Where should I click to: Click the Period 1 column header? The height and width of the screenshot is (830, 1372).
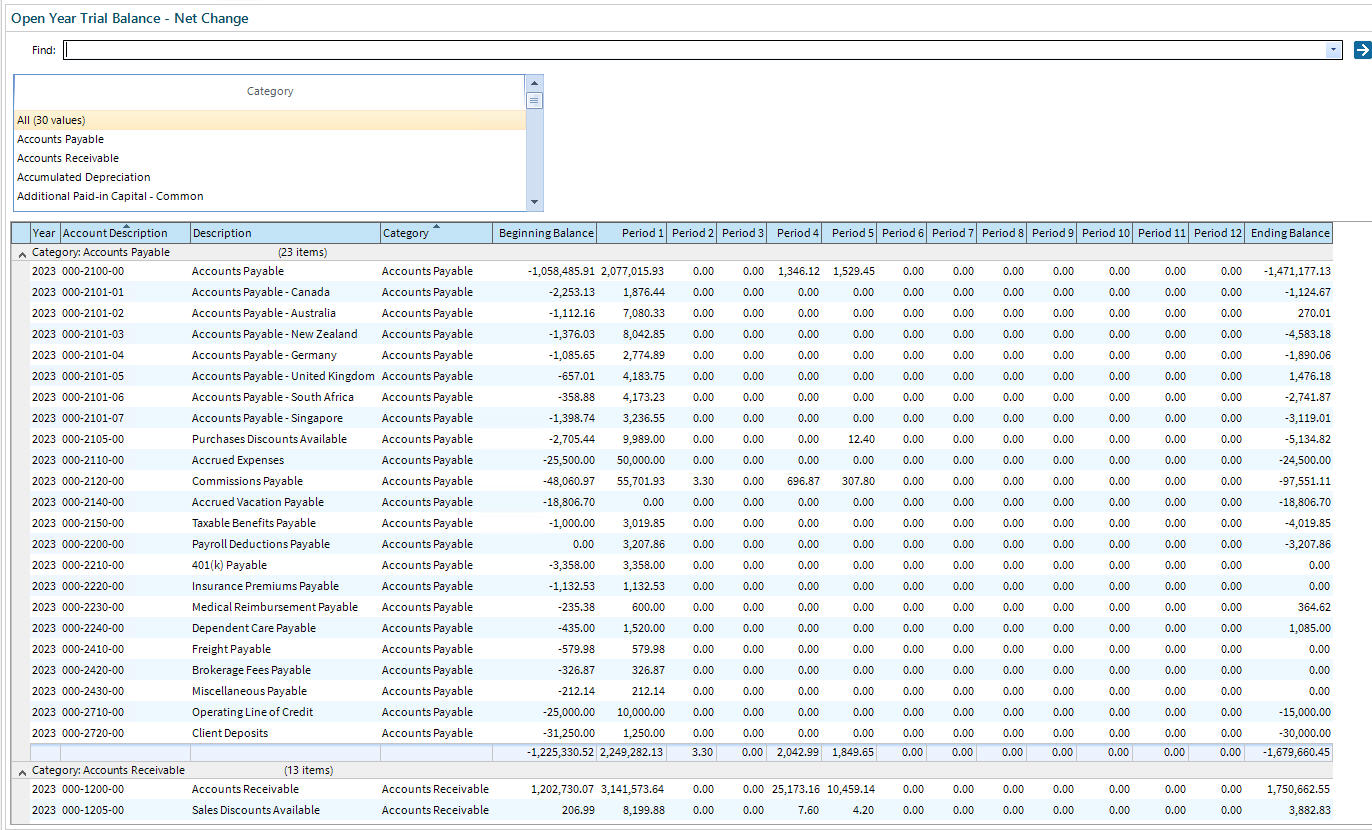pyautogui.click(x=631, y=233)
